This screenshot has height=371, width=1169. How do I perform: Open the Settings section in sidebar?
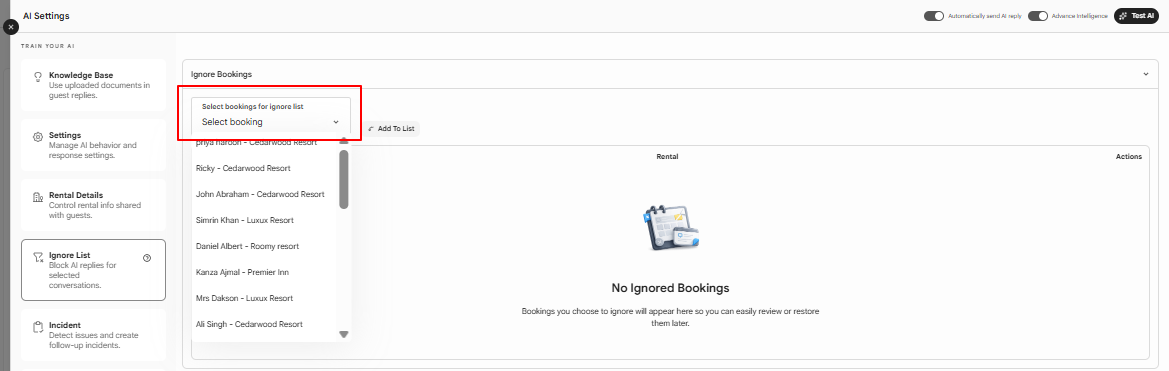[93, 145]
